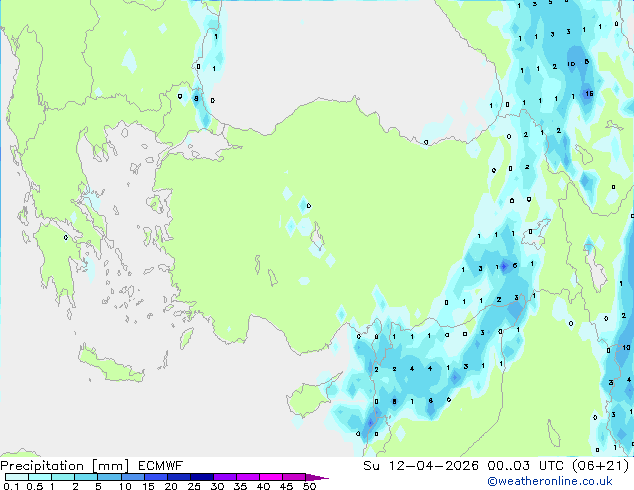
Task: Click the date 'Su 12-04-2026'
Action: [x=421, y=466]
